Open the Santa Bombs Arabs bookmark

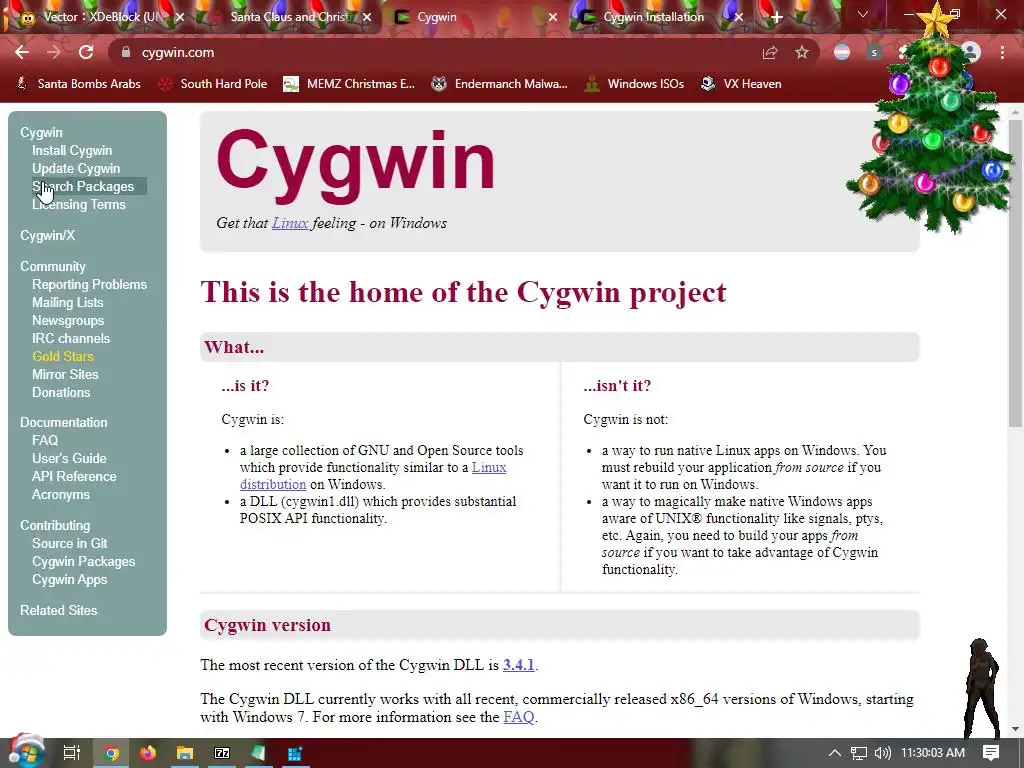(x=78, y=84)
